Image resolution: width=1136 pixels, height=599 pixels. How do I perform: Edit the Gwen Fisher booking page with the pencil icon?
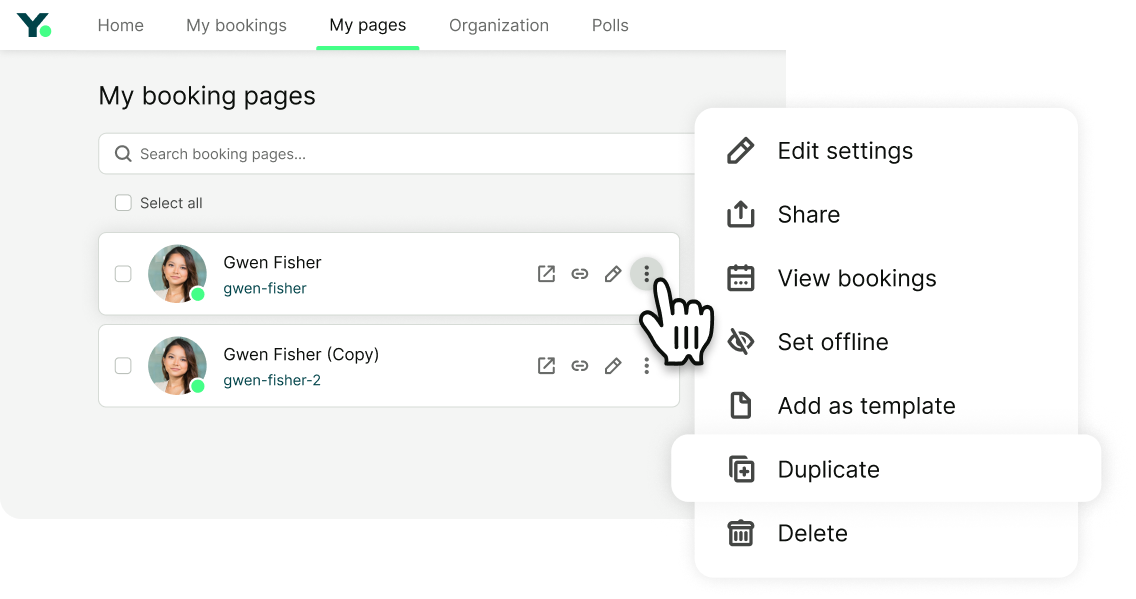pyautogui.click(x=613, y=273)
